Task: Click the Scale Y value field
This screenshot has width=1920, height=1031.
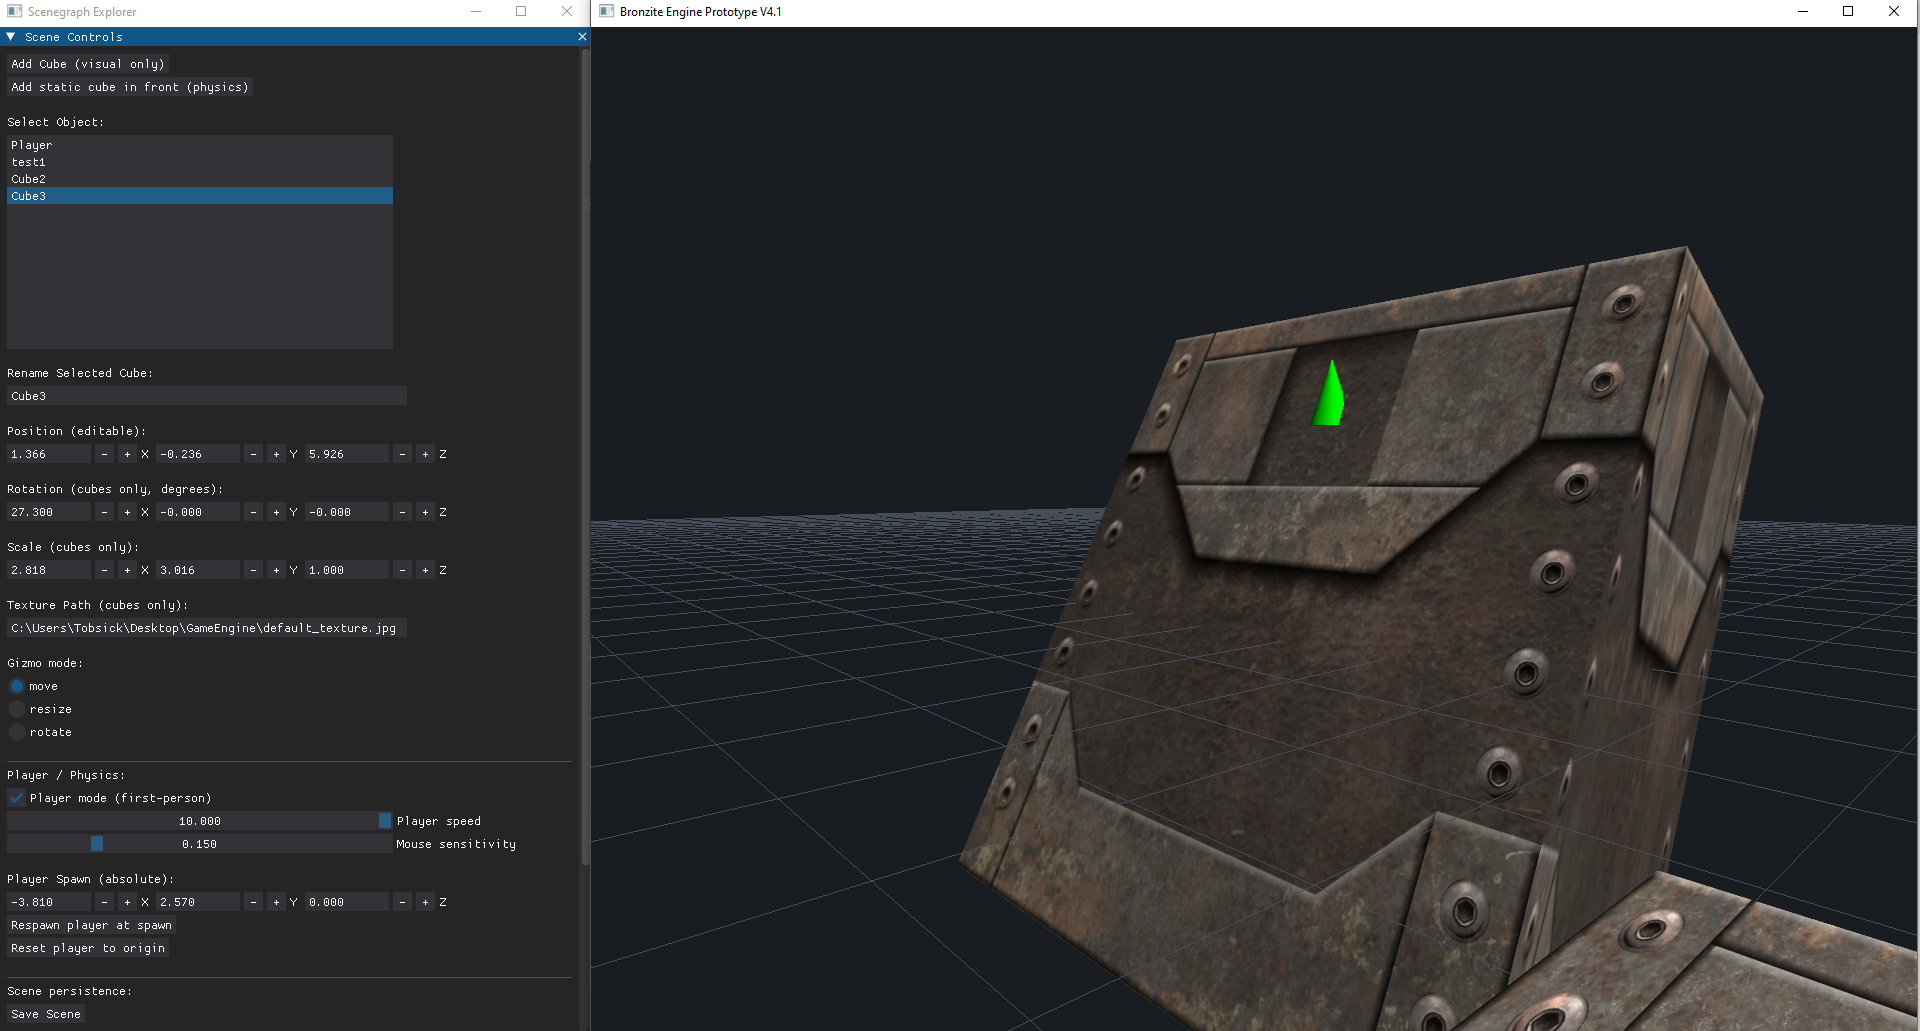Action: (x=198, y=570)
